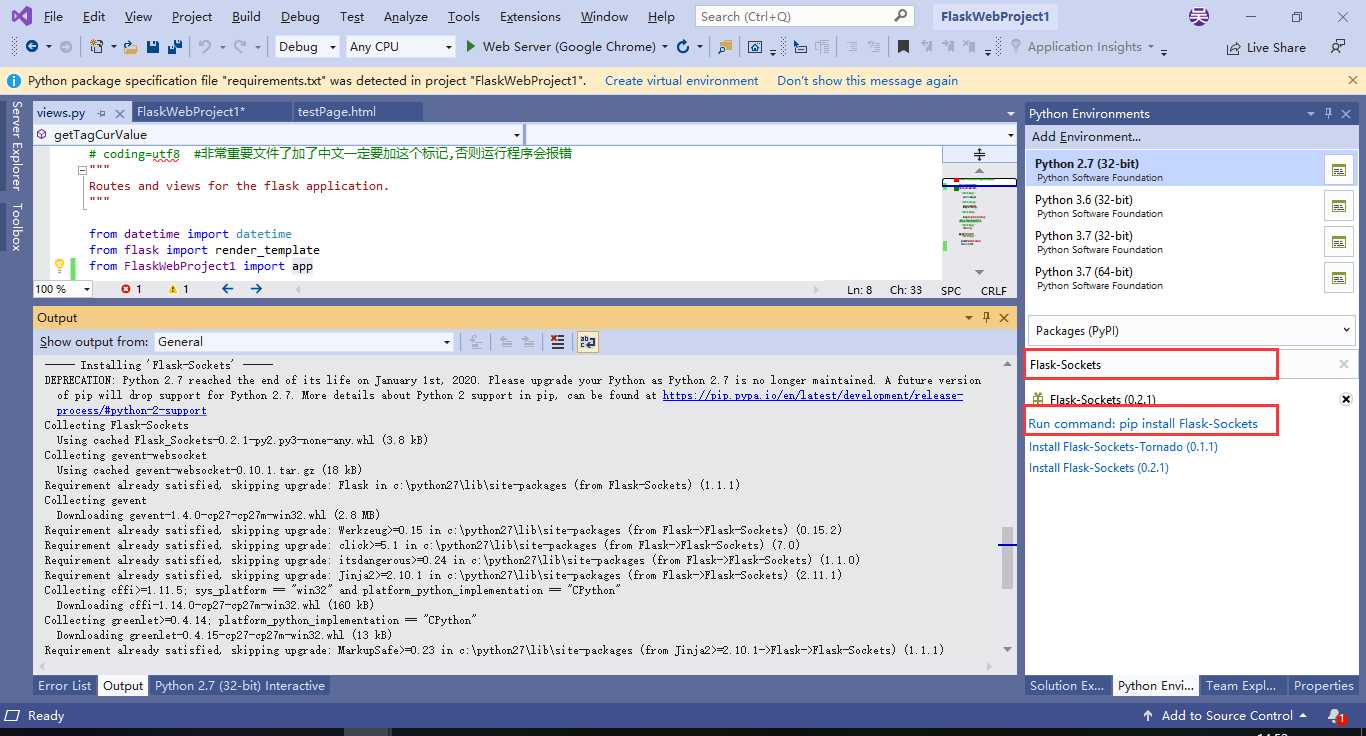Select Python 3.6 (32-bit) environment
Image resolution: width=1366 pixels, height=736 pixels.
coord(1173,206)
